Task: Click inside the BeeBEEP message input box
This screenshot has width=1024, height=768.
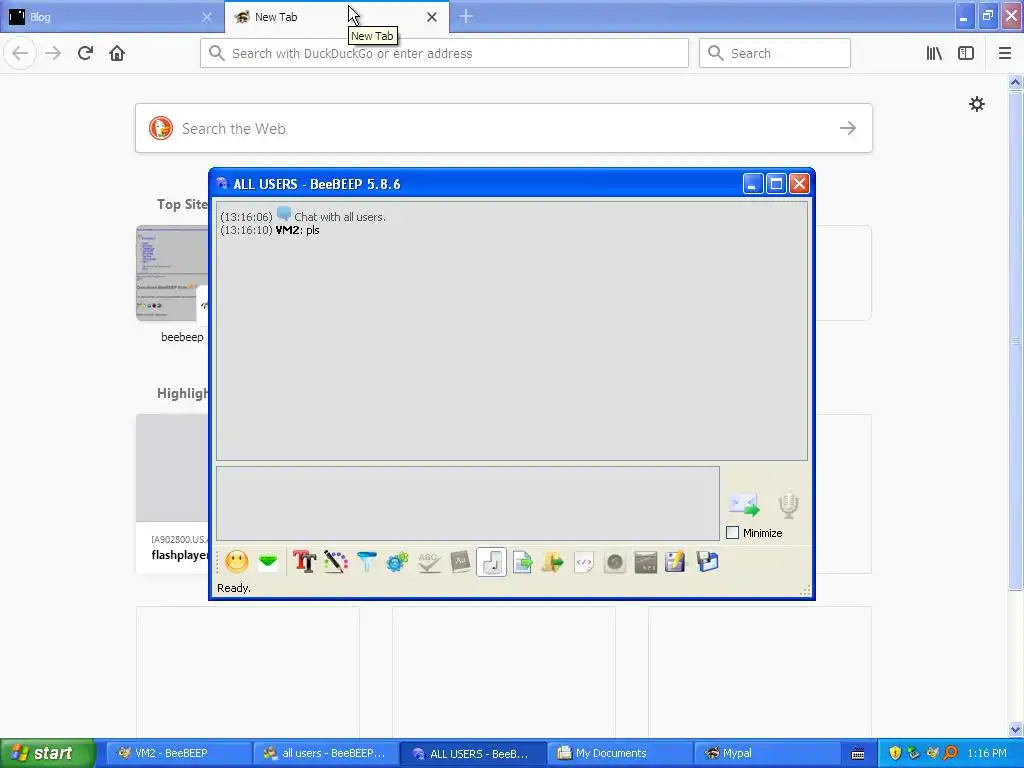Action: tap(468, 504)
